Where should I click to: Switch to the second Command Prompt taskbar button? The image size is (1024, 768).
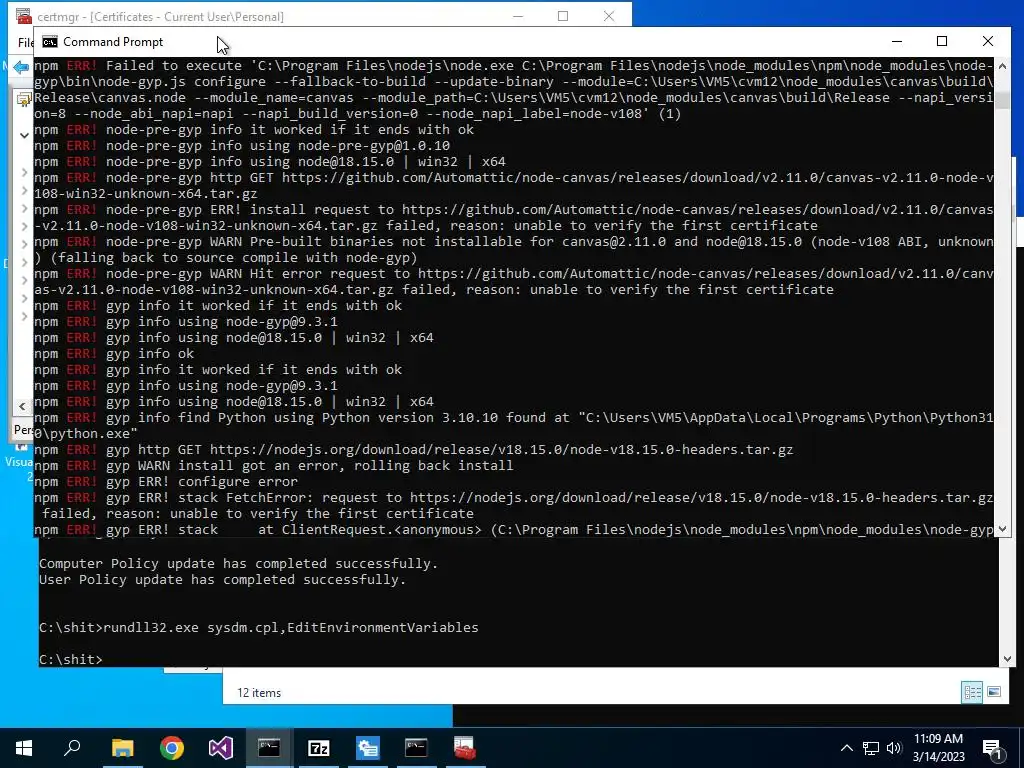pyautogui.click(x=416, y=748)
